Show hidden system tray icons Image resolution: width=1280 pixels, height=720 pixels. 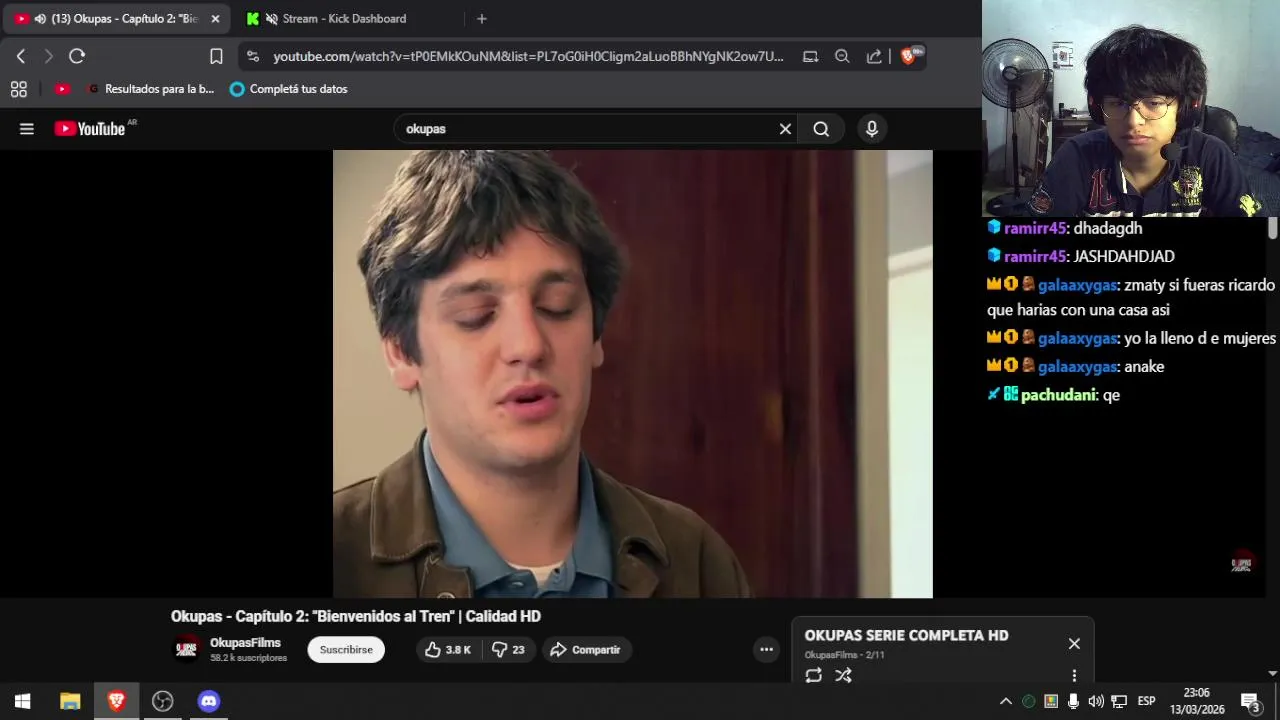pos(1006,701)
